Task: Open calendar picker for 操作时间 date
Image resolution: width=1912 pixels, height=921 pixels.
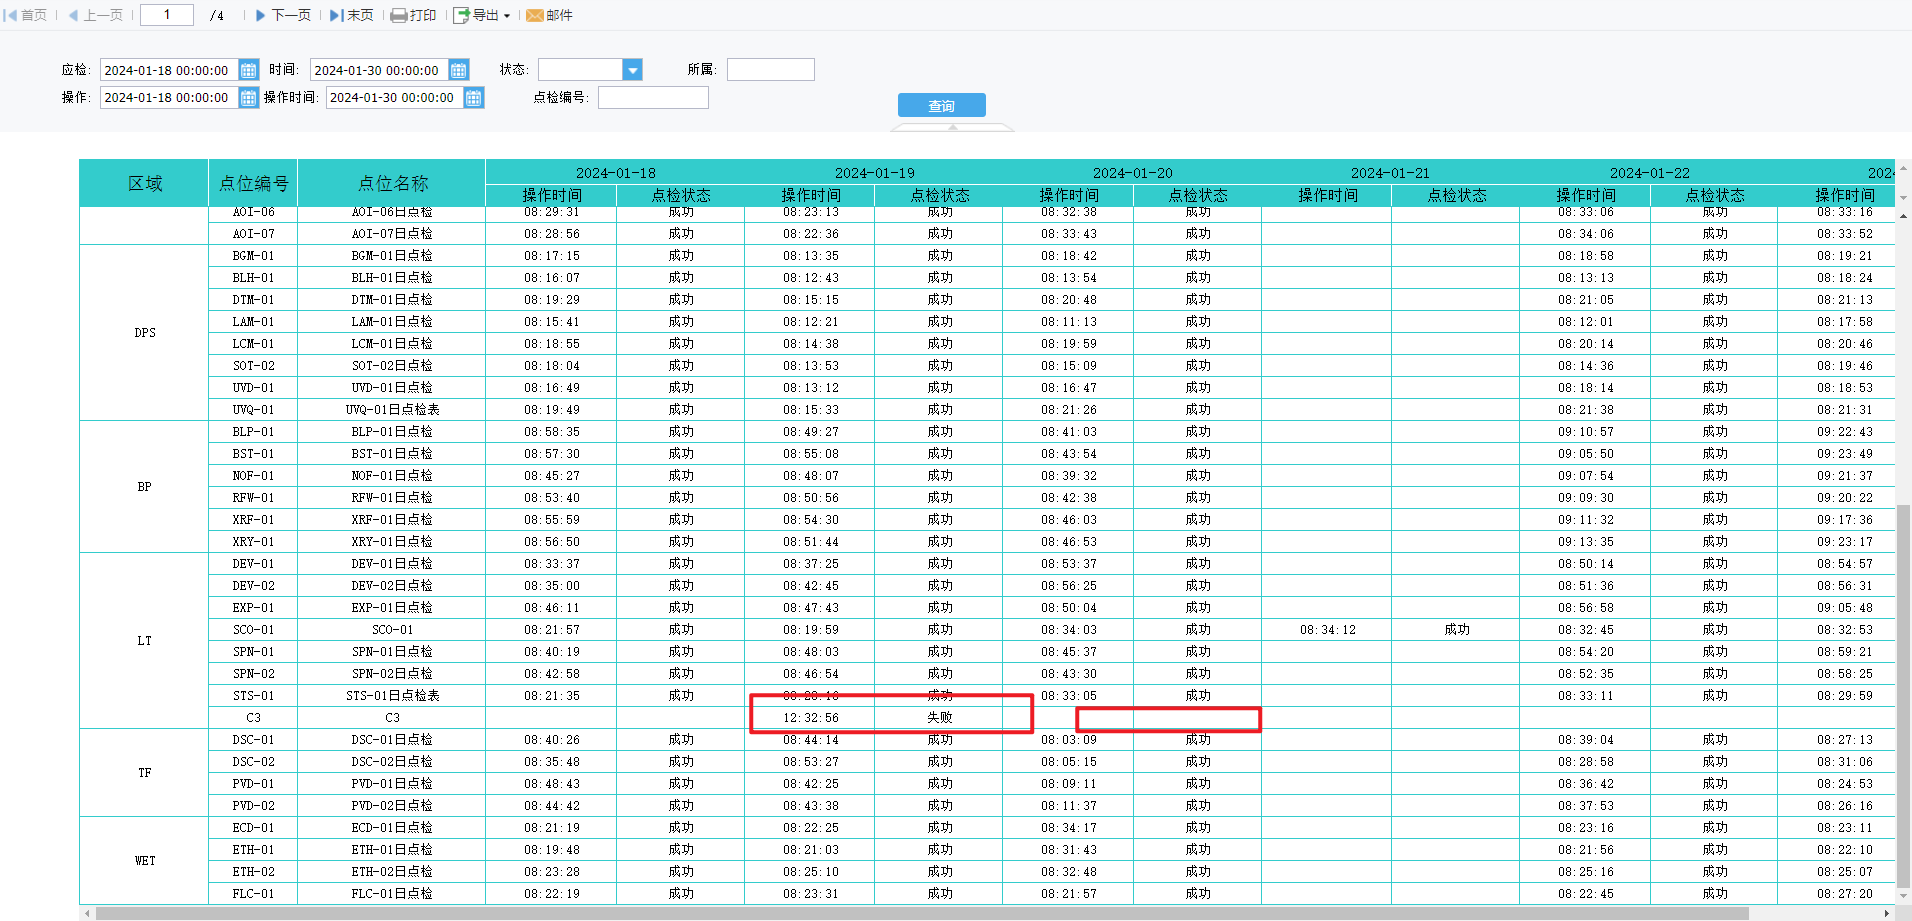Action: (474, 97)
